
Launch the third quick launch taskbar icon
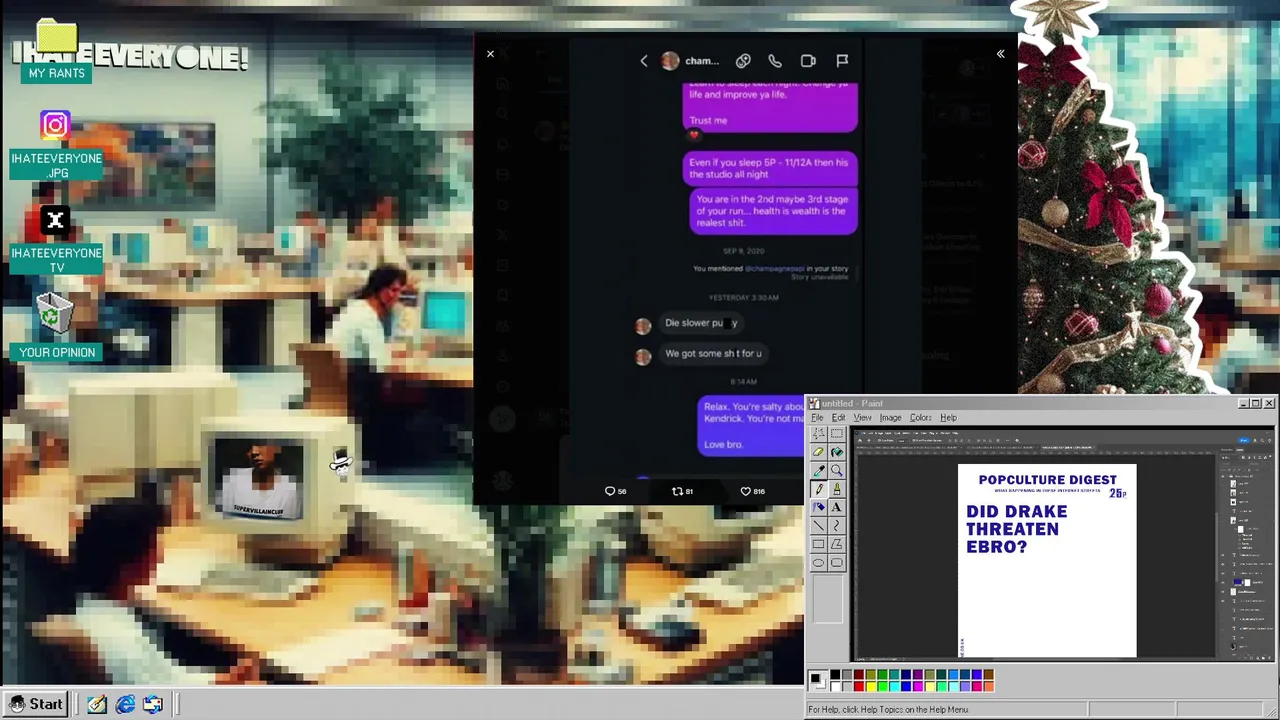point(153,704)
